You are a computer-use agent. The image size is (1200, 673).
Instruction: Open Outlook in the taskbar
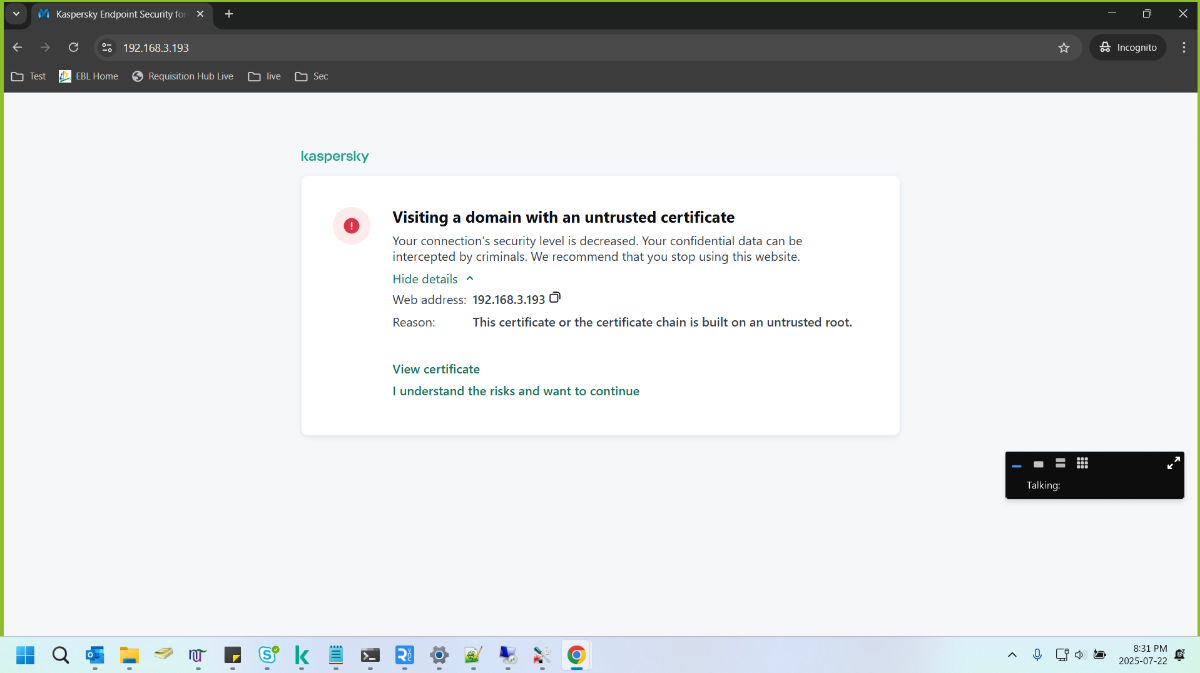[x=95, y=656]
